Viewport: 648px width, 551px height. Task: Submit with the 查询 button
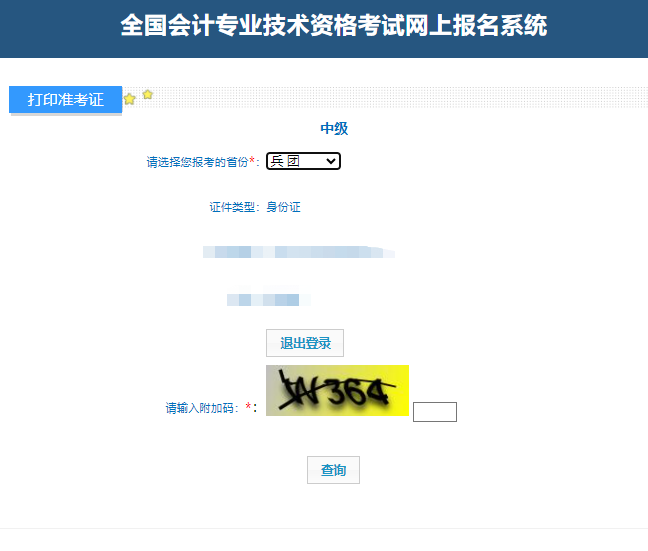coord(334,470)
